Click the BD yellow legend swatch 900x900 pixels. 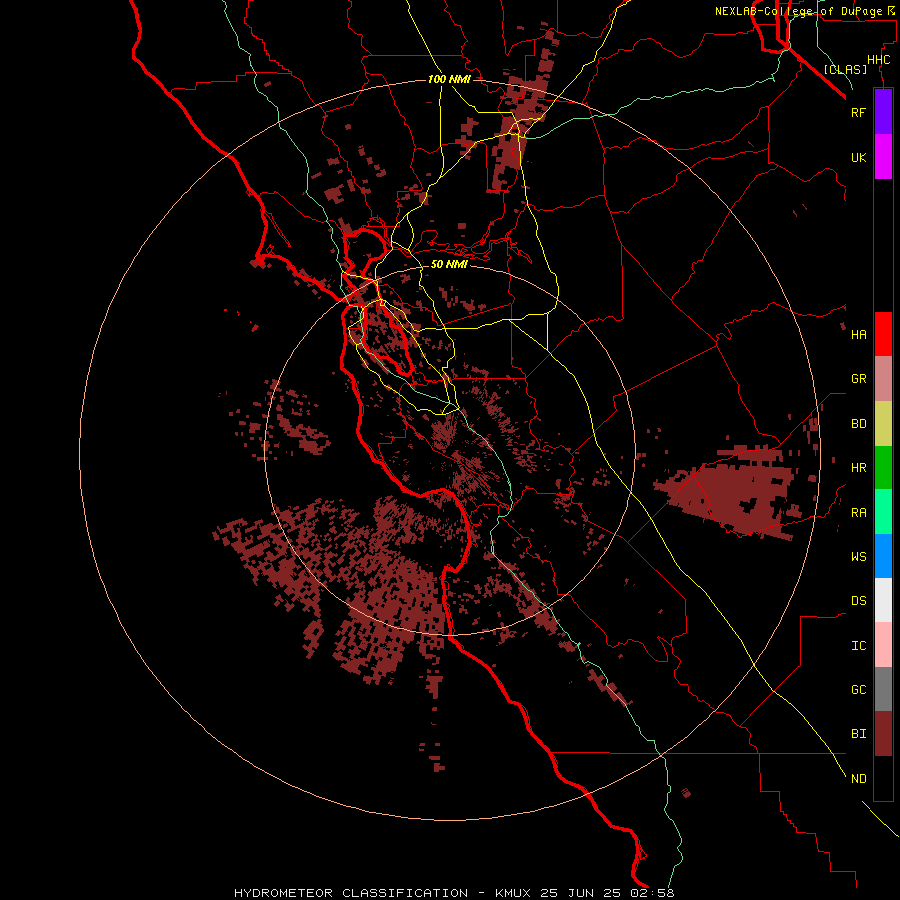pyautogui.click(x=883, y=424)
